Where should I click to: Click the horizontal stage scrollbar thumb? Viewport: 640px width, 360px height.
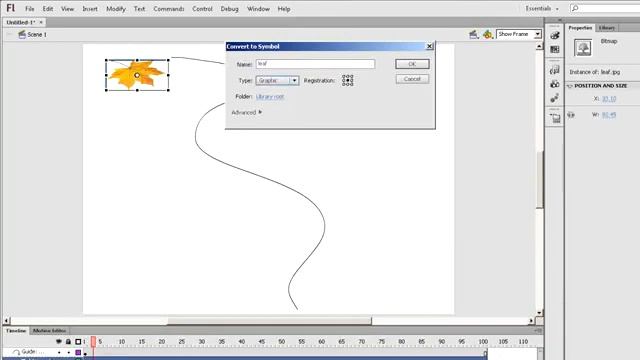(x=269, y=321)
